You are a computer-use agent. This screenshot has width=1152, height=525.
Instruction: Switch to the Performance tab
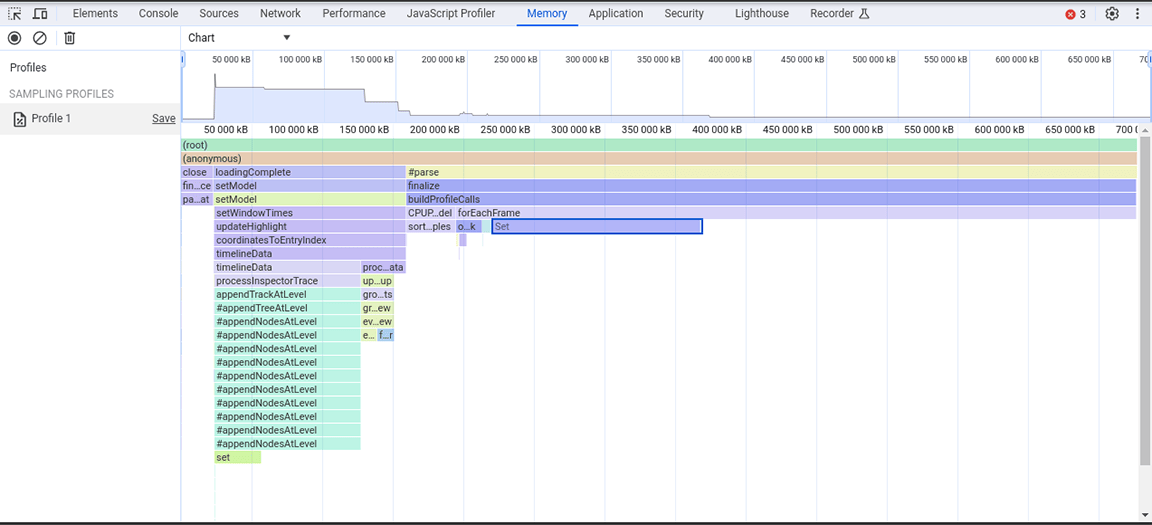point(353,14)
